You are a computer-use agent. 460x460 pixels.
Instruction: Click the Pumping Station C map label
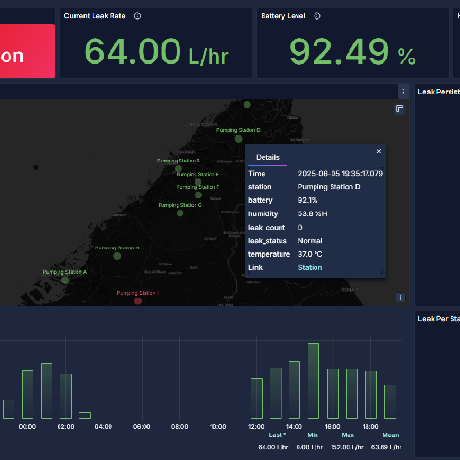click(180, 205)
